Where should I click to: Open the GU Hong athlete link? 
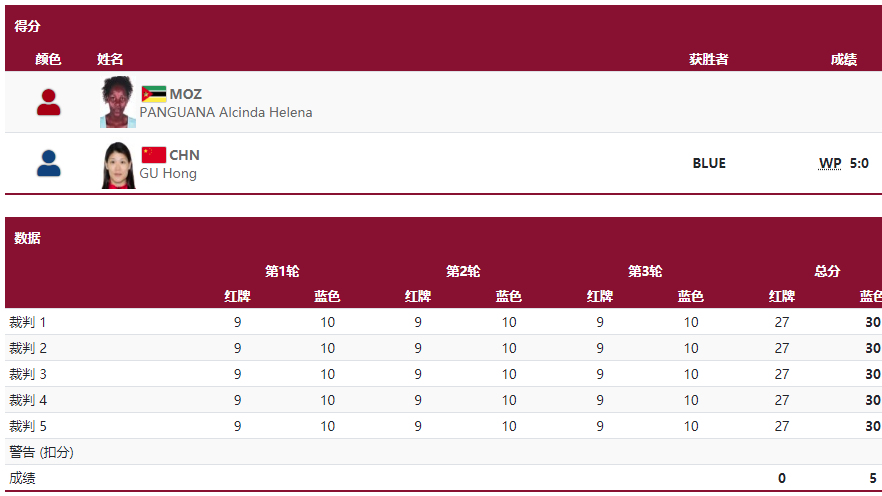tap(168, 173)
